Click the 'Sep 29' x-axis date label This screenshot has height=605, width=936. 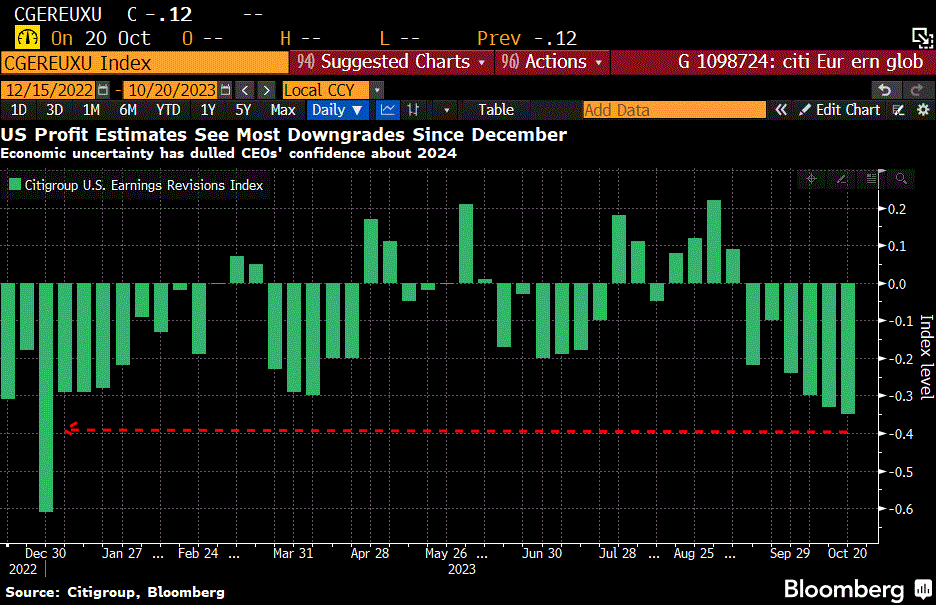coord(789,553)
